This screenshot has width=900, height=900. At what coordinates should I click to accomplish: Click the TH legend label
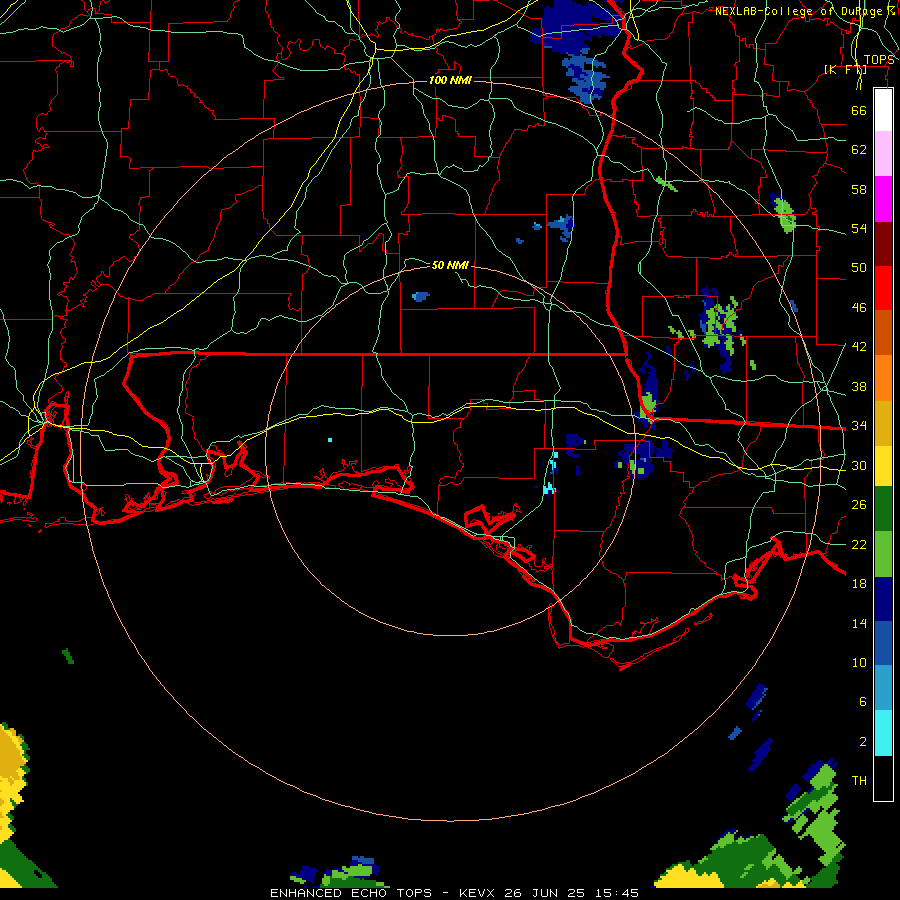click(x=859, y=781)
